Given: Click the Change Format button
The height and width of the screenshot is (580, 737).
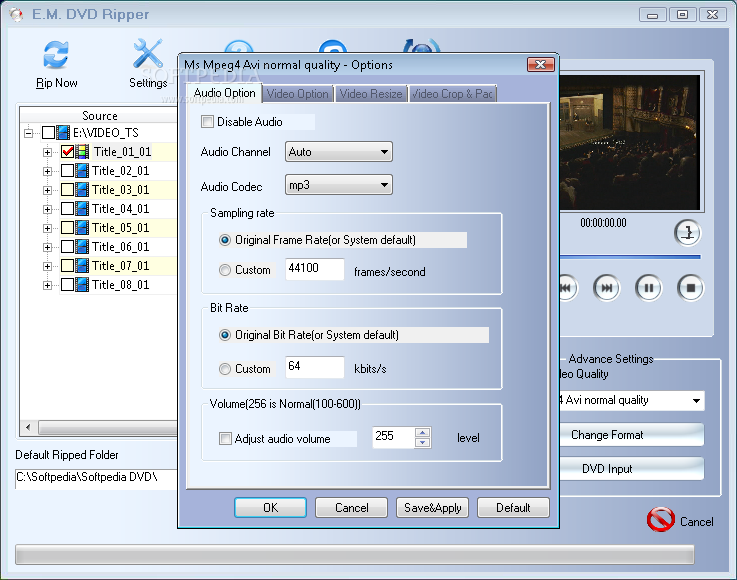Looking at the screenshot, I should click(632, 435).
